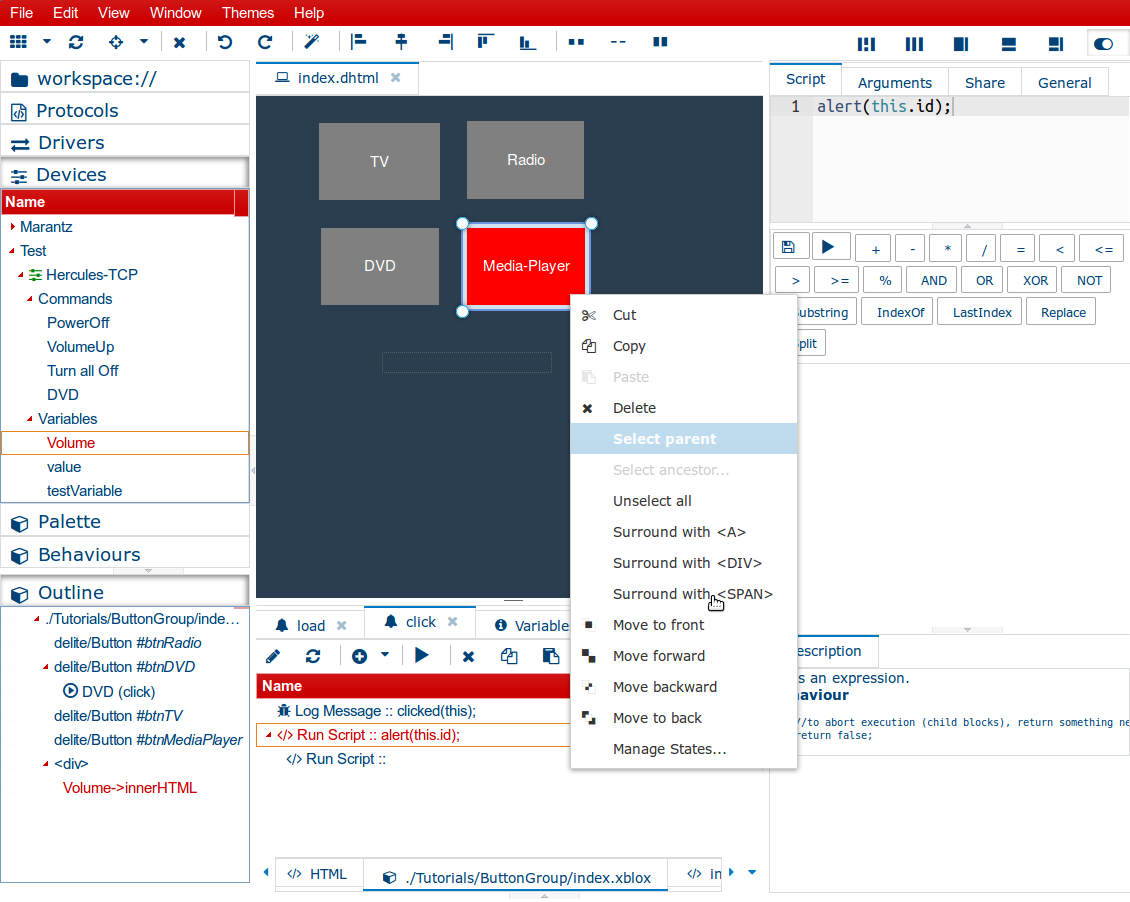The height and width of the screenshot is (902, 1130).
Task: Choose Move to front in context menu
Action: pyautogui.click(x=658, y=625)
